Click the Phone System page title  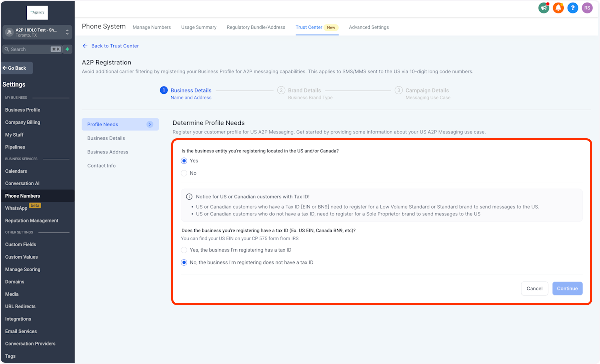click(x=104, y=26)
